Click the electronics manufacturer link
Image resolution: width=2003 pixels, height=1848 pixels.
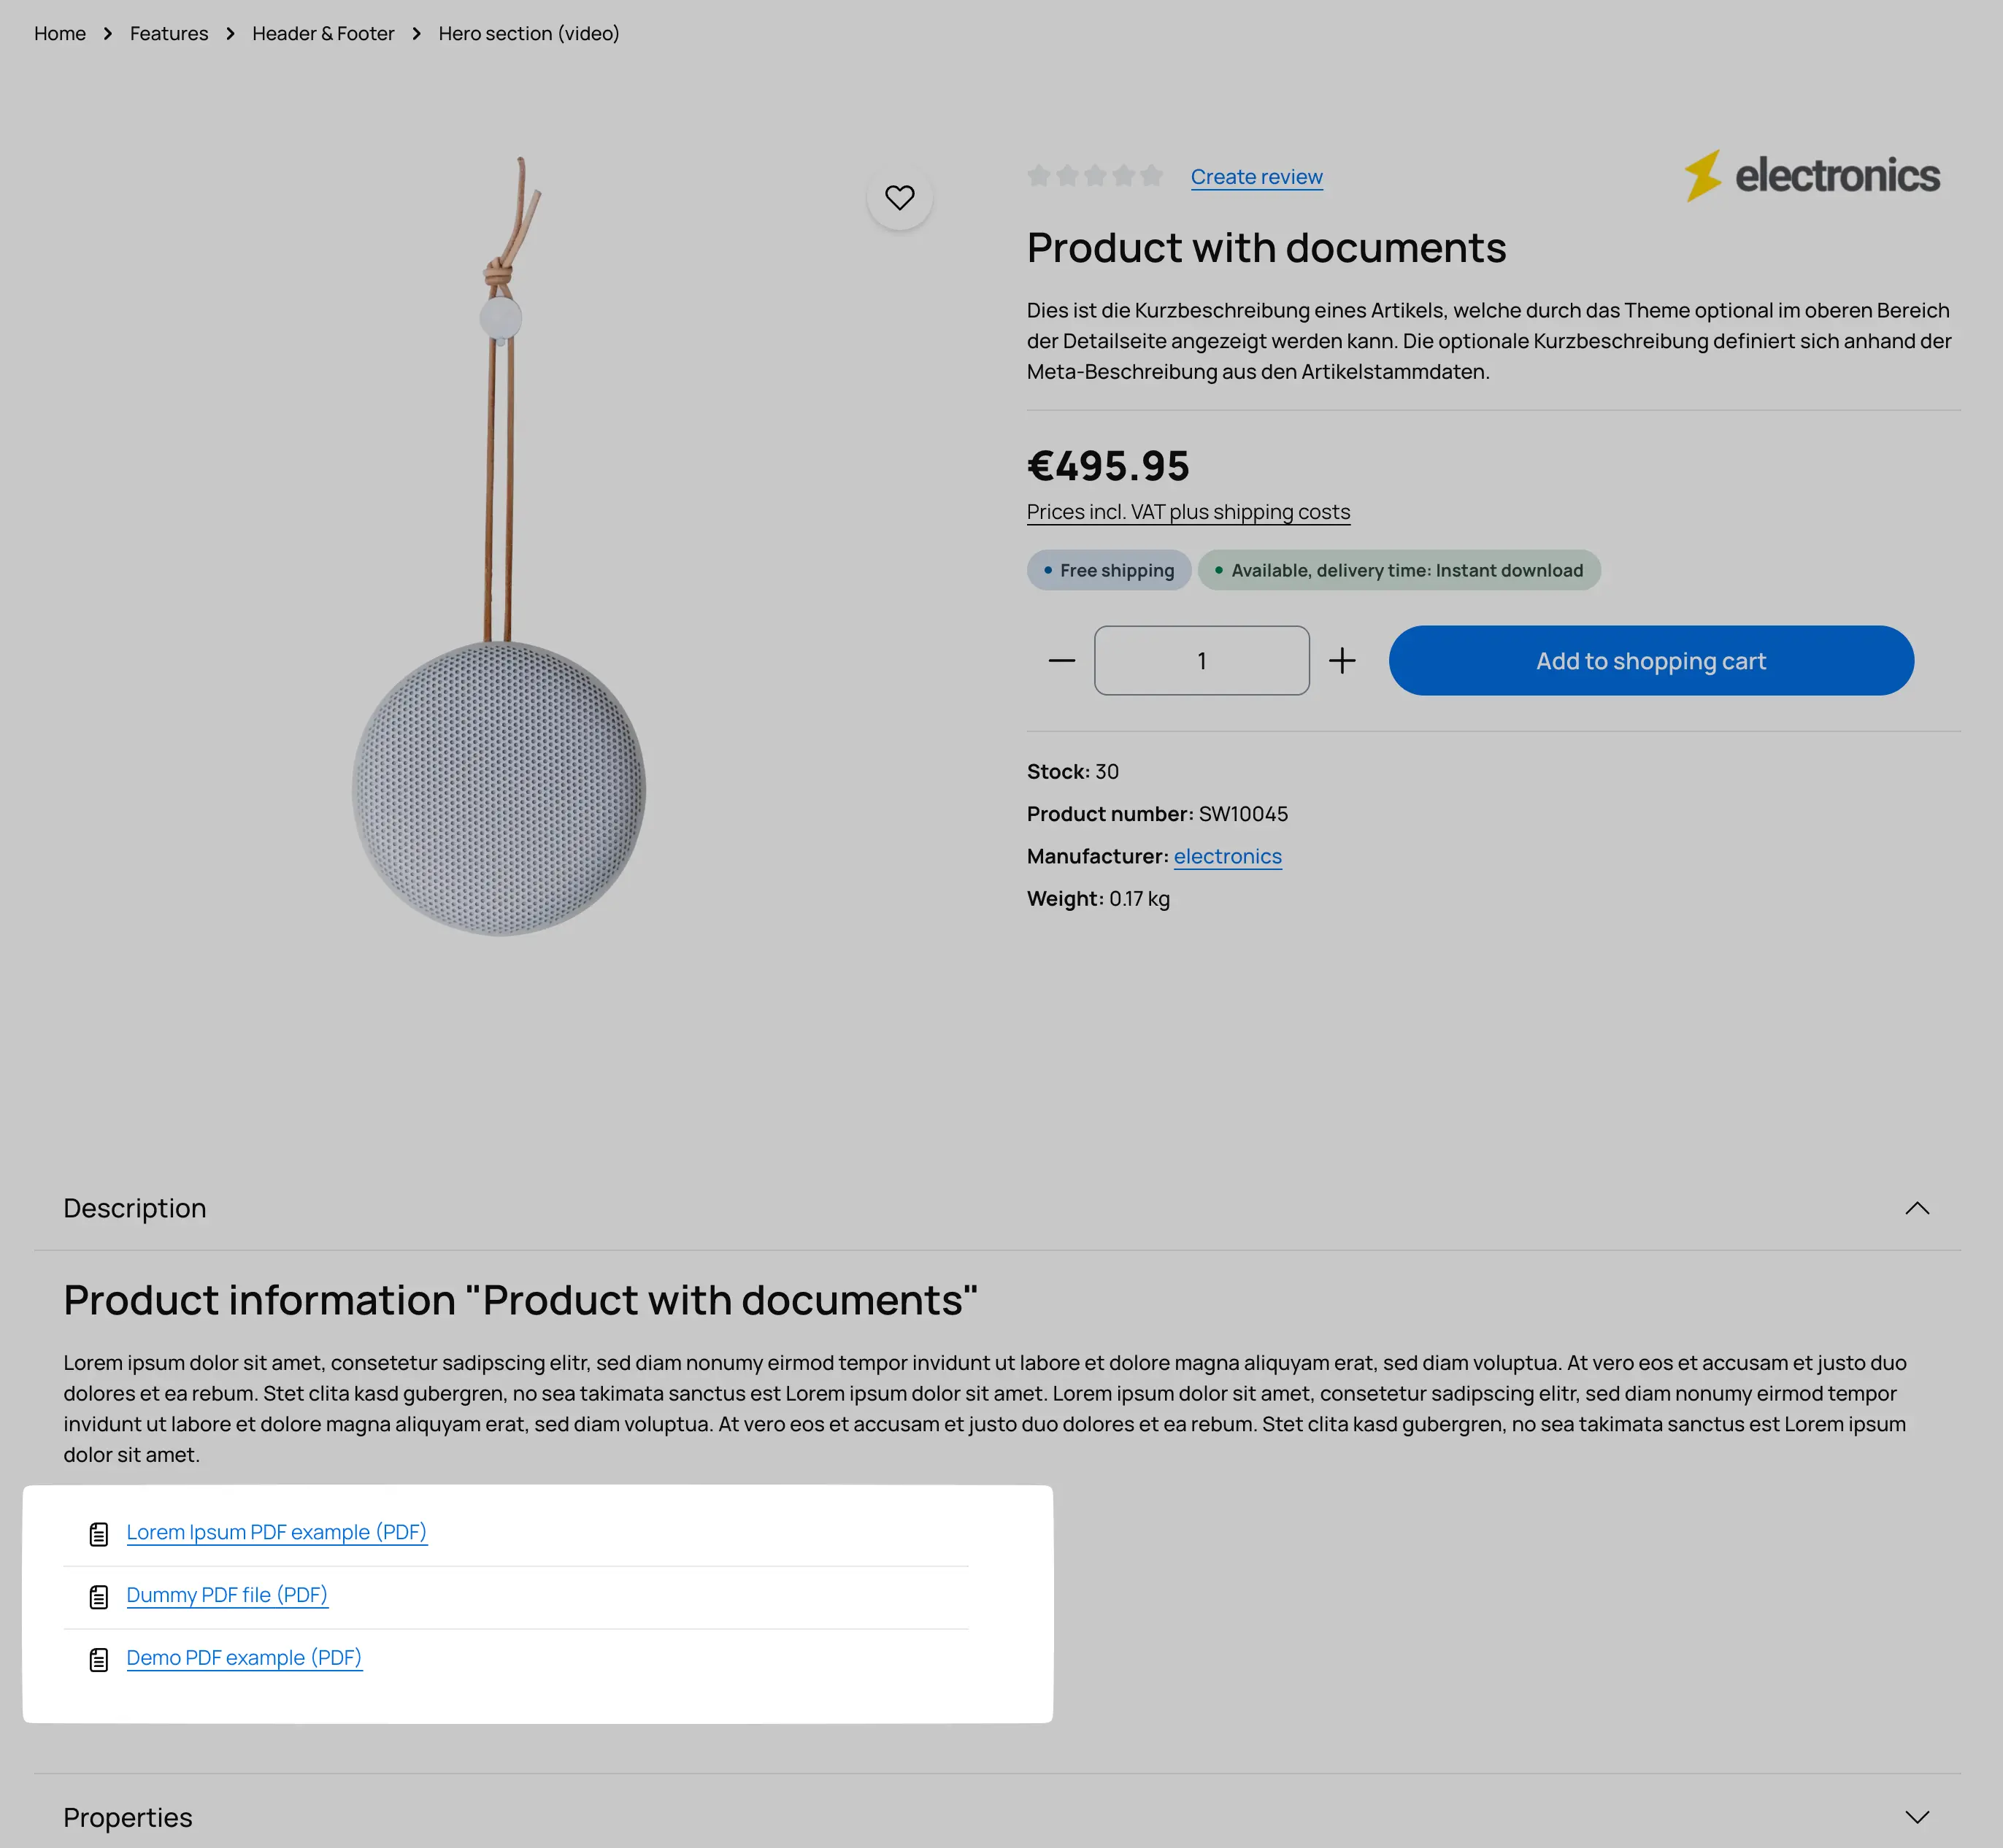pos(1227,856)
